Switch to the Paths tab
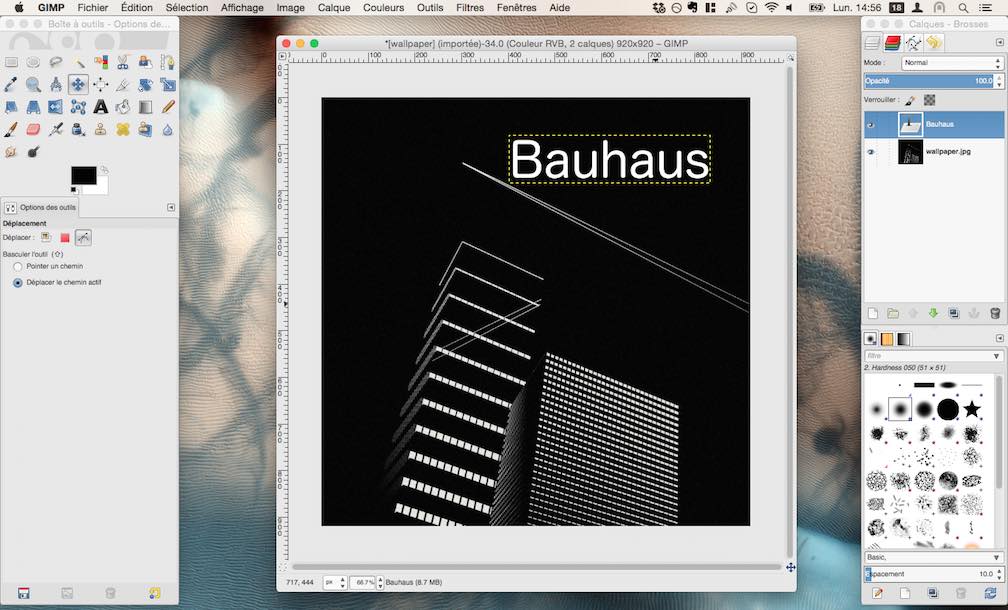The height and width of the screenshot is (610, 1008). tap(913, 43)
